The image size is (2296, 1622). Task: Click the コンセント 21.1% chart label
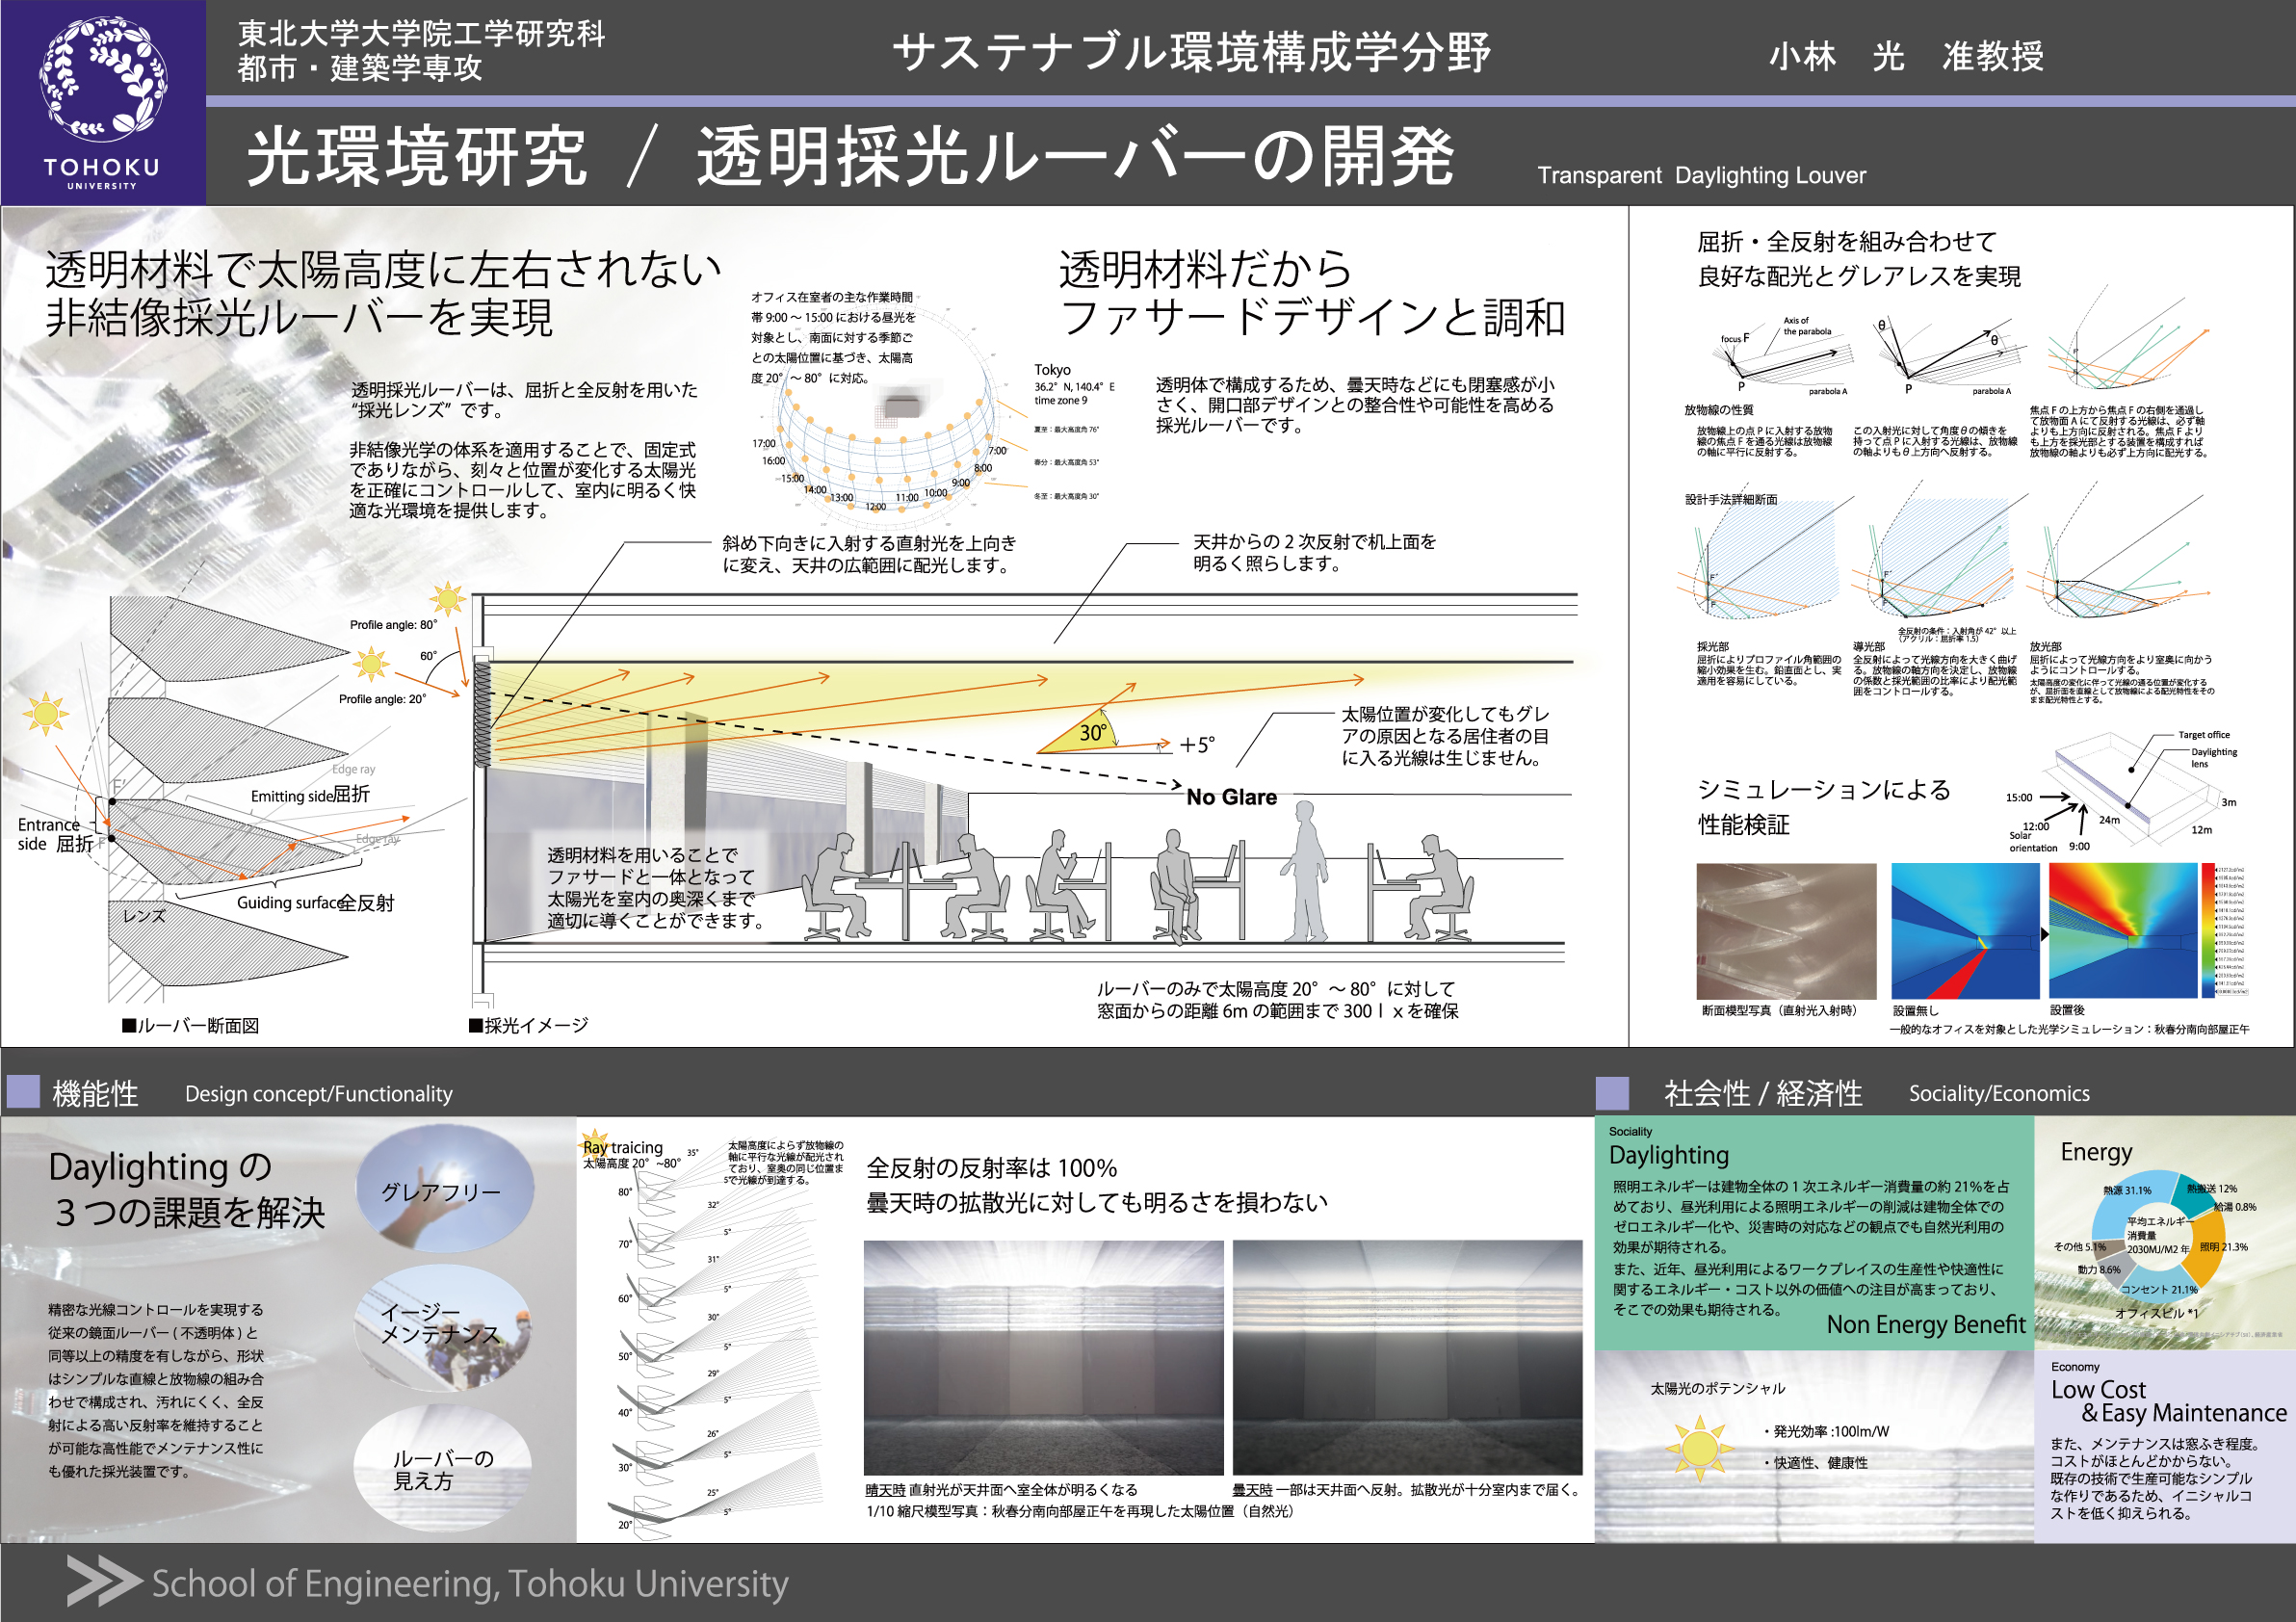point(2159,1289)
